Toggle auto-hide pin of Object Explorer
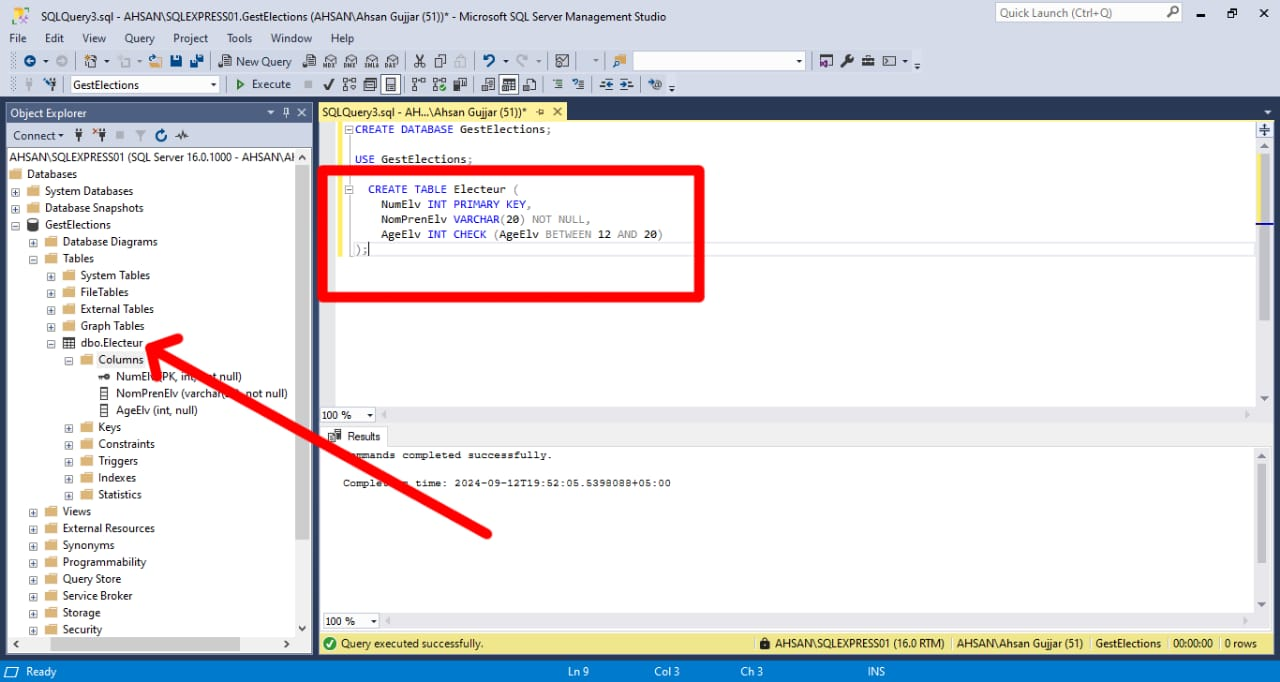Screen dimensions: 1280x682 [x=286, y=113]
